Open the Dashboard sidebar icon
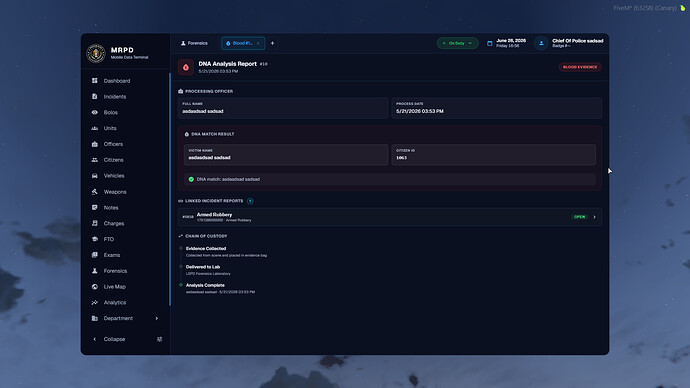This screenshot has height=388, width=690. [95, 81]
